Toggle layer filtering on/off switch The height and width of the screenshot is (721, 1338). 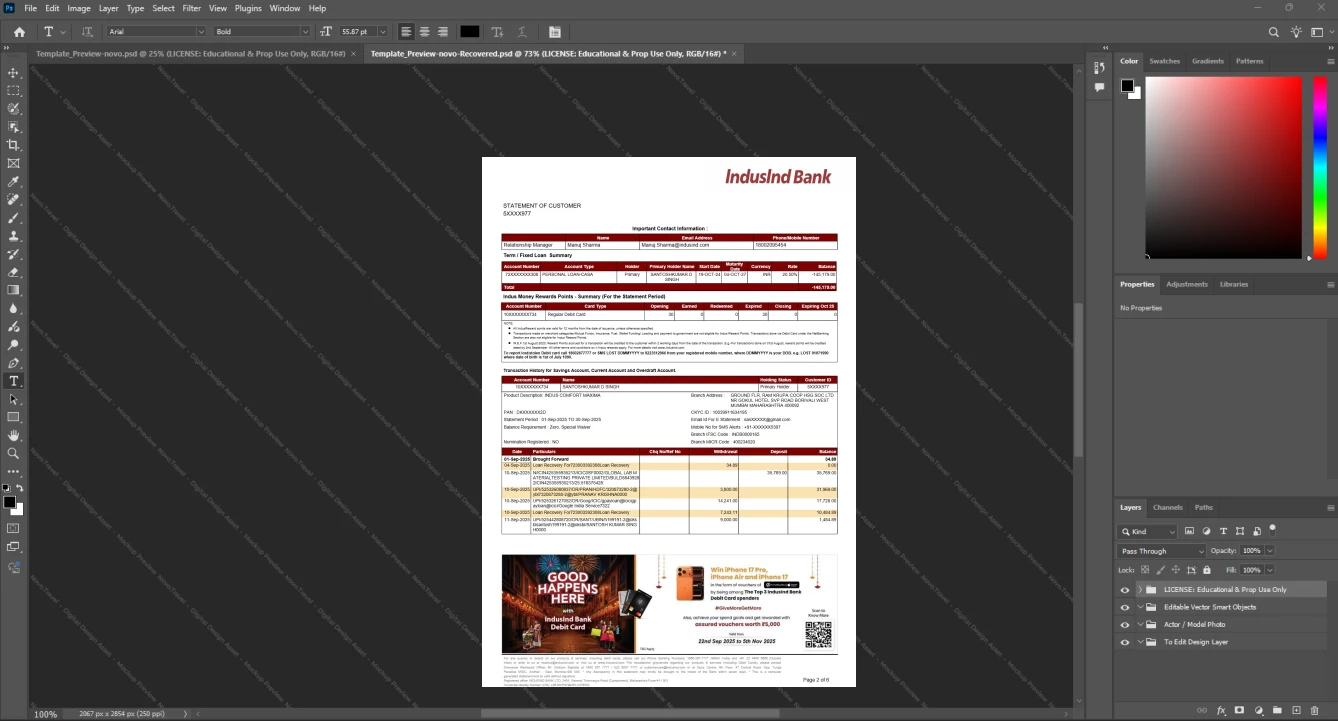coord(1272,528)
